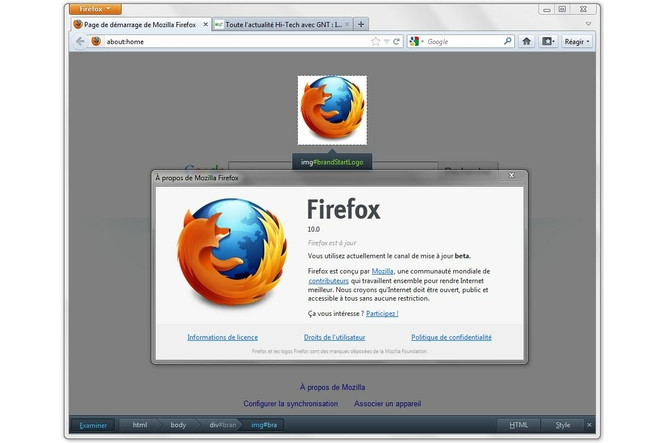Click Associer un appareil link
Image resolution: width=664 pixels, height=443 pixels.
(x=387, y=404)
